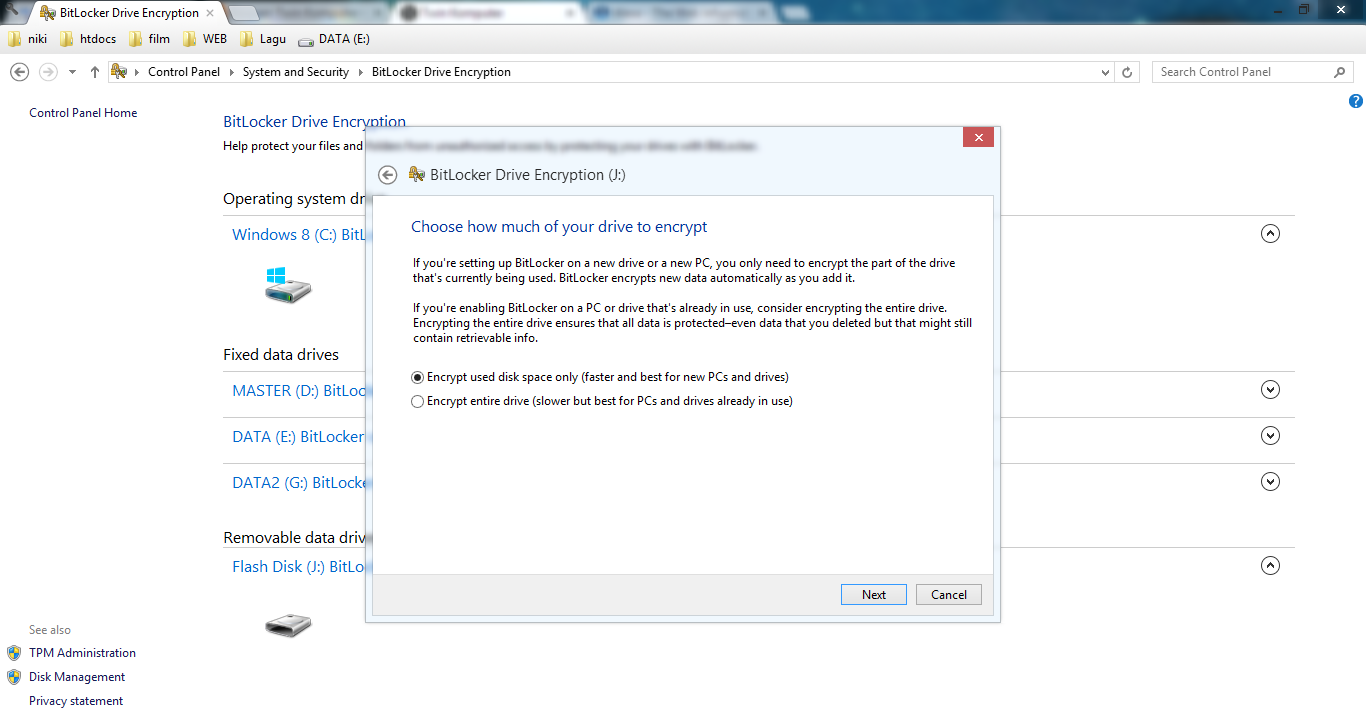1366x728 pixels.
Task: Open recent locations dropdown arrow
Action: click(72, 72)
